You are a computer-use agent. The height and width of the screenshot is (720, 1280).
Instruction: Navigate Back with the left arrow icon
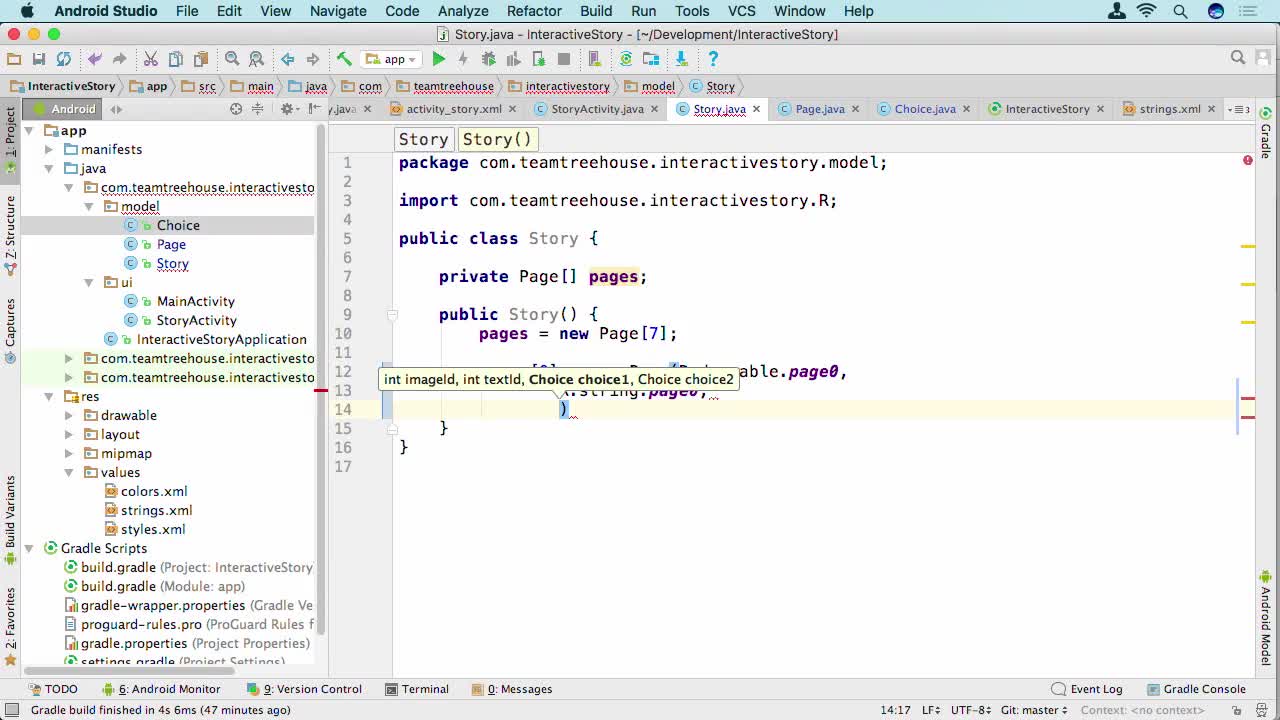(288, 59)
